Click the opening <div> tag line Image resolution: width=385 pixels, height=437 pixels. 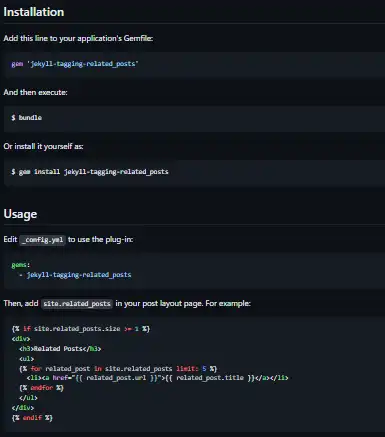point(21,339)
